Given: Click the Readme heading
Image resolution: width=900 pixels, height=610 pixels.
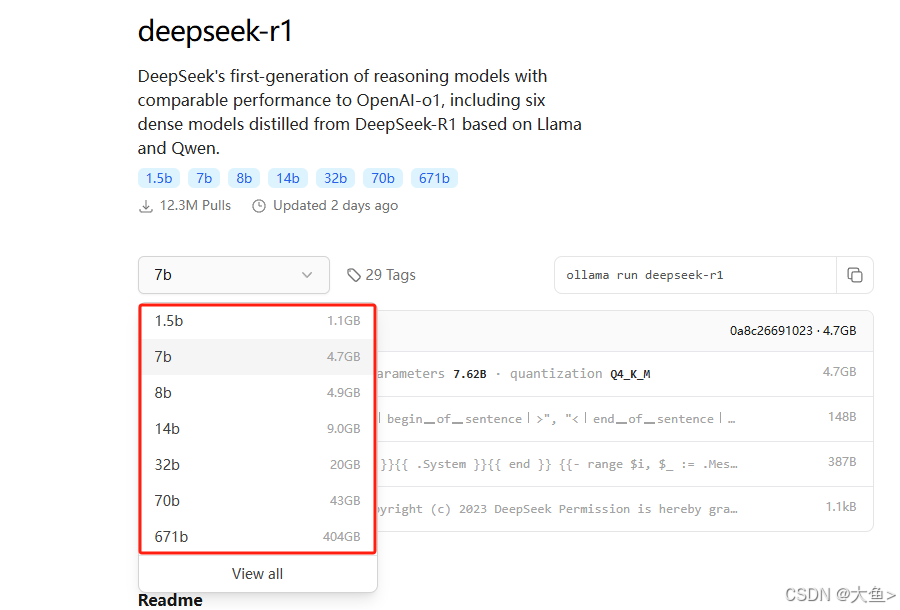Looking at the screenshot, I should point(170,600).
